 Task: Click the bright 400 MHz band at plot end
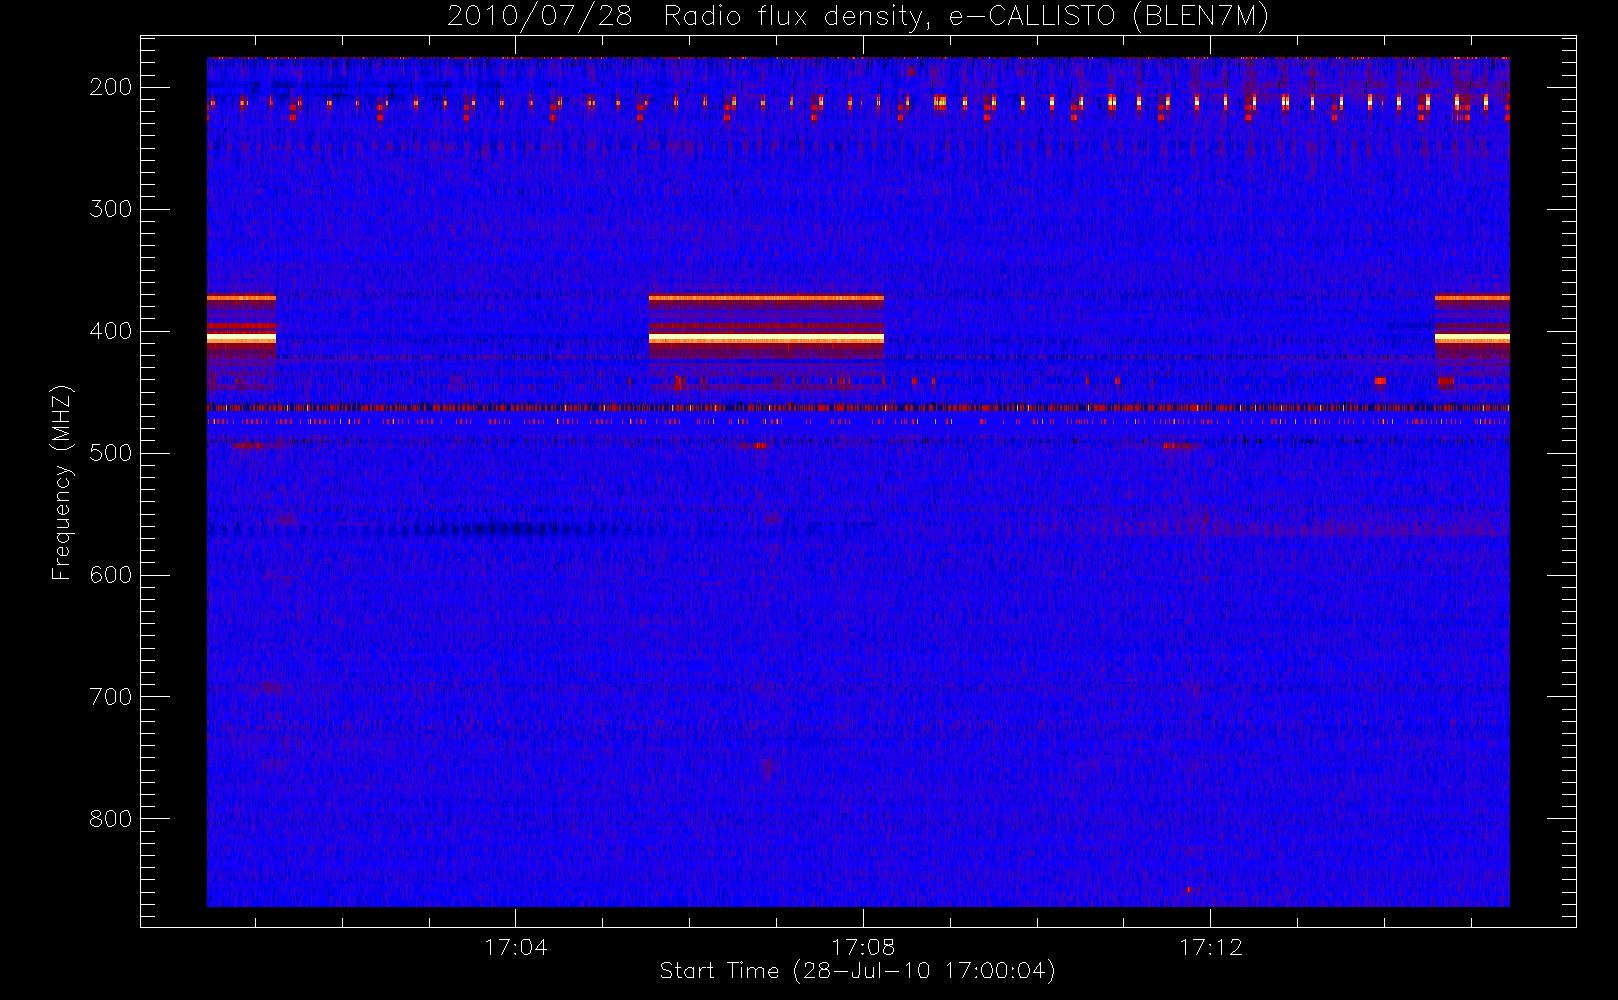[x=1472, y=339]
